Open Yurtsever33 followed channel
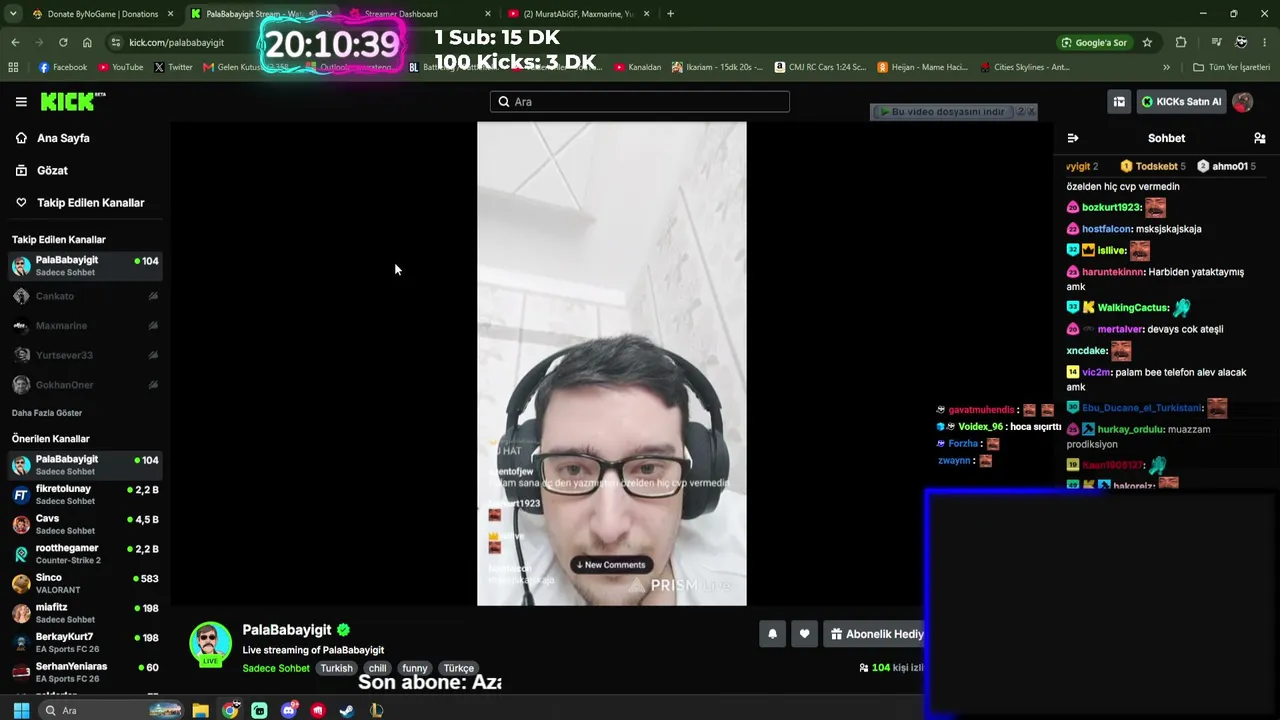 pos(84,355)
